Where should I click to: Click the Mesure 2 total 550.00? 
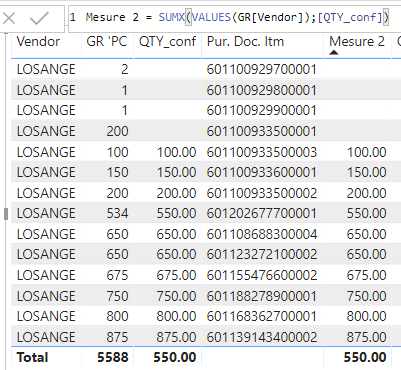[x=365, y=357]
